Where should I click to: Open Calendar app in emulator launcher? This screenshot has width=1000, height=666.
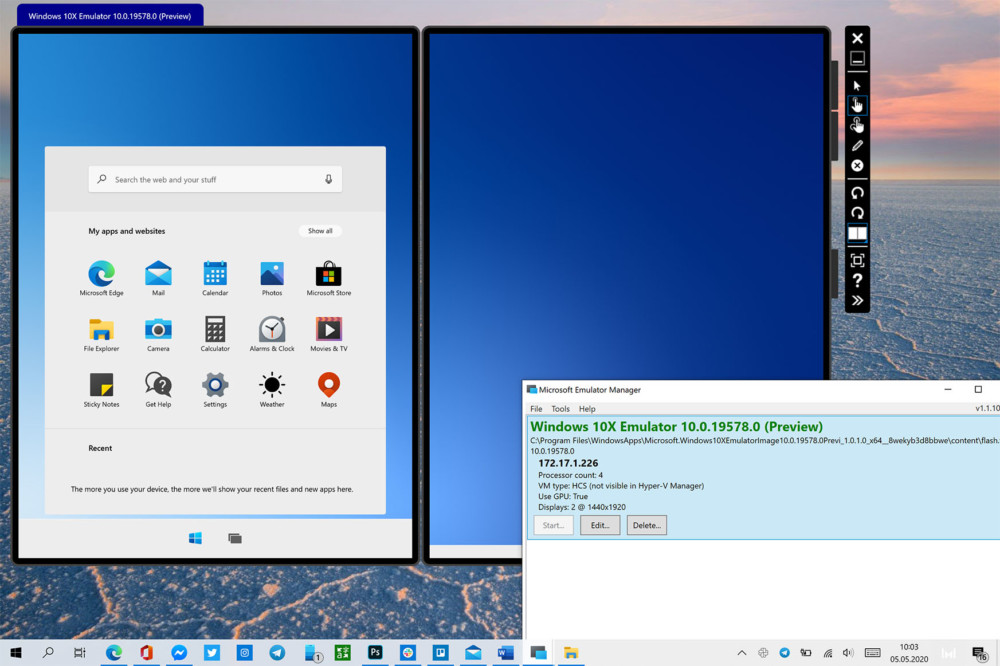click(215, 279)
